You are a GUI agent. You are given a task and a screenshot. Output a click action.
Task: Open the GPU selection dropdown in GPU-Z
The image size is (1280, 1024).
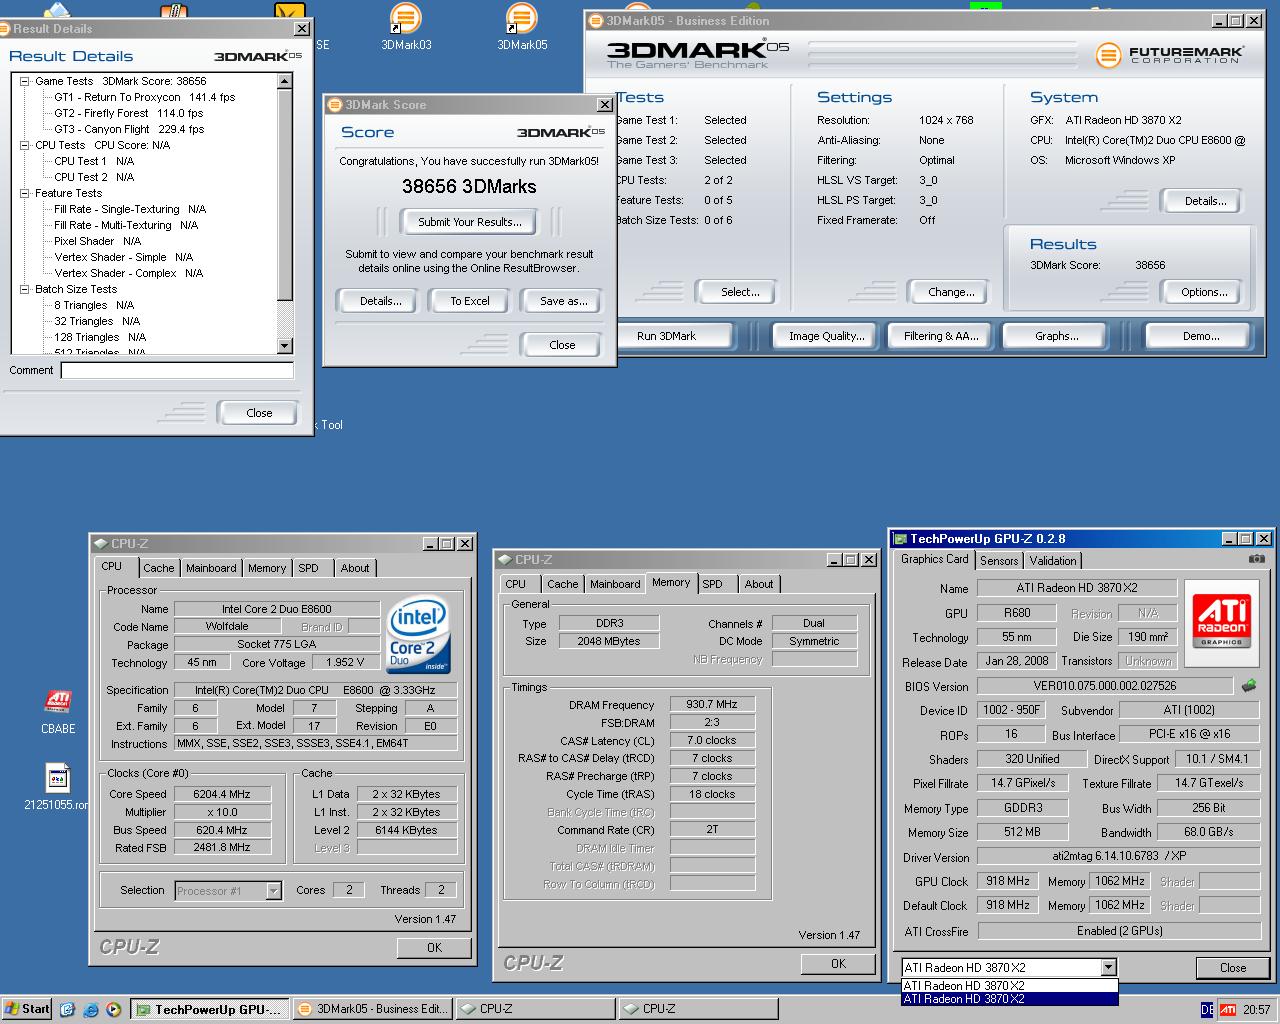(1108, 967)
